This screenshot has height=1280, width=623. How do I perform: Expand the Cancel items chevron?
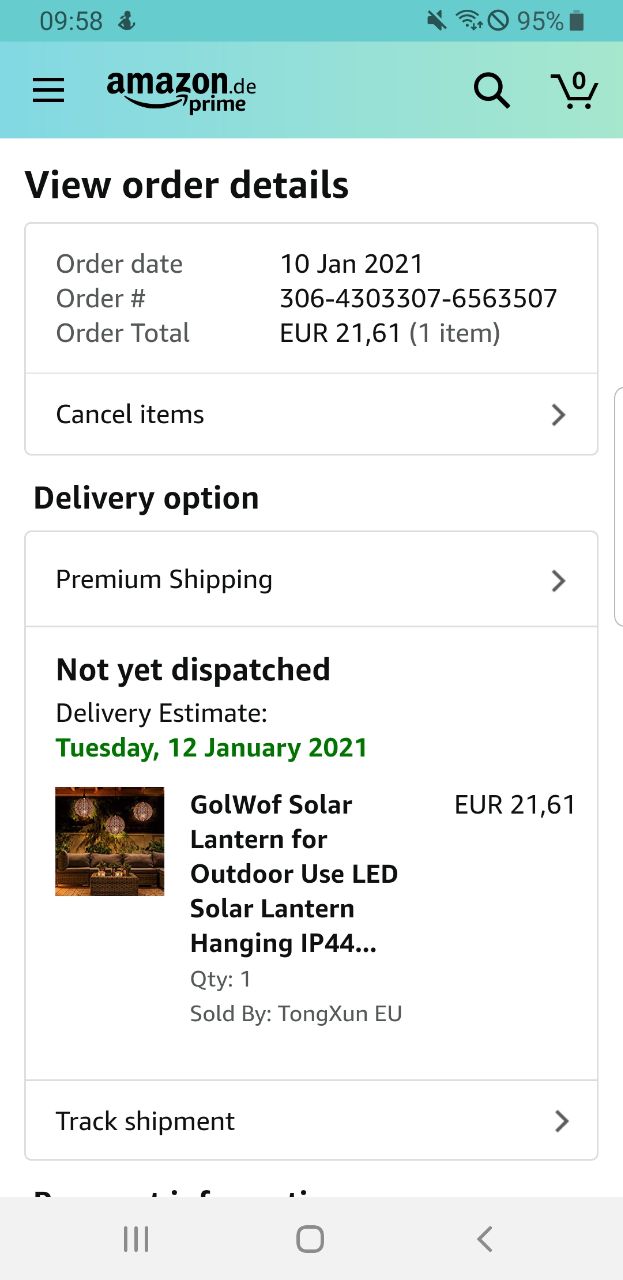point(558,415)
